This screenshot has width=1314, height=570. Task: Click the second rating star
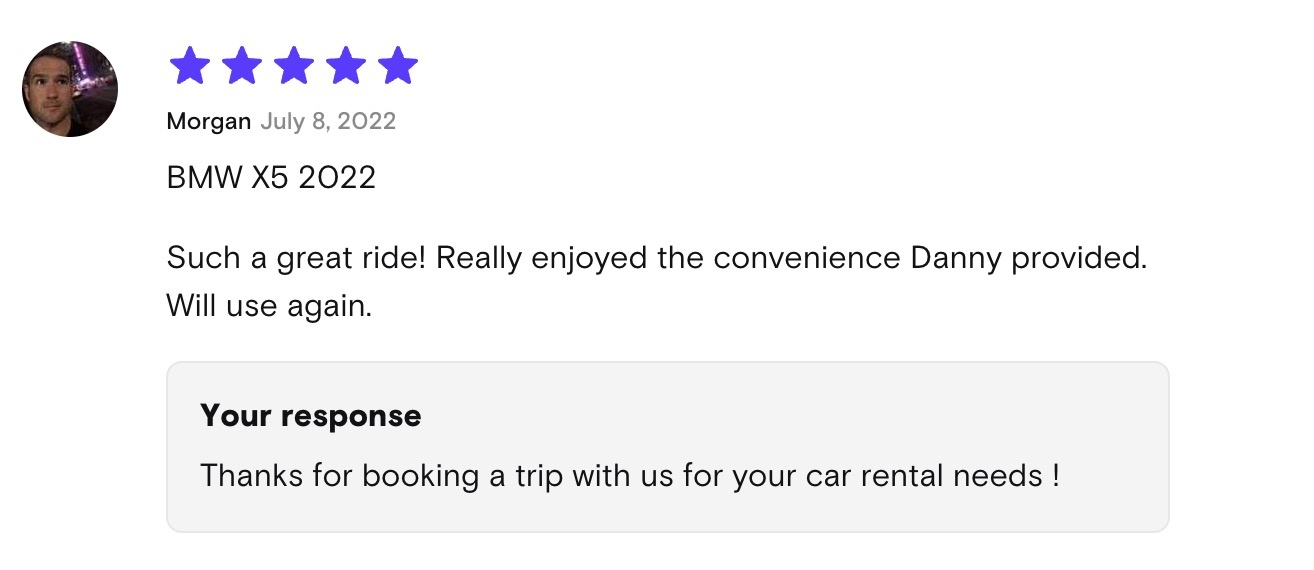[242, 66]
